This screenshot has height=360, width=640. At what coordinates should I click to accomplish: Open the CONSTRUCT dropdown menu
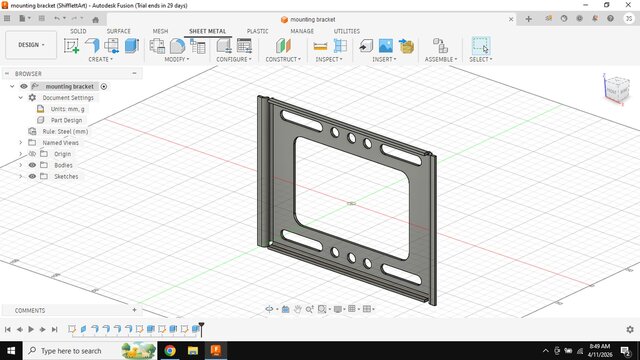(x=283, y=59)
